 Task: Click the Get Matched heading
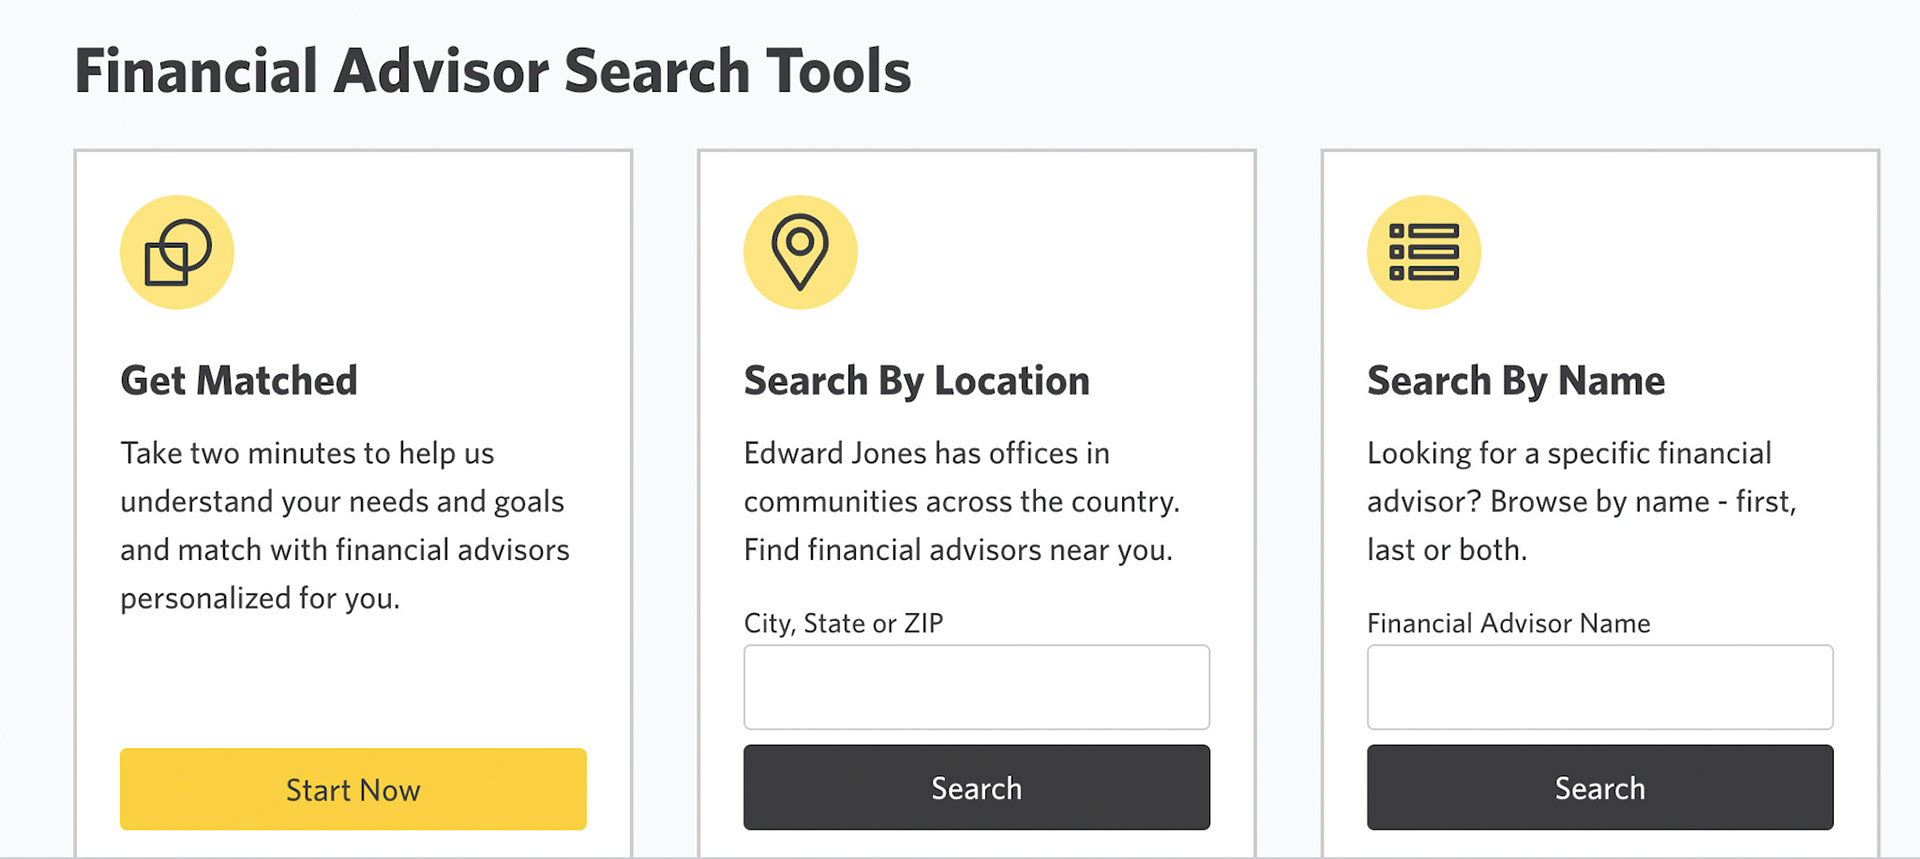click(x=239, y=381)
